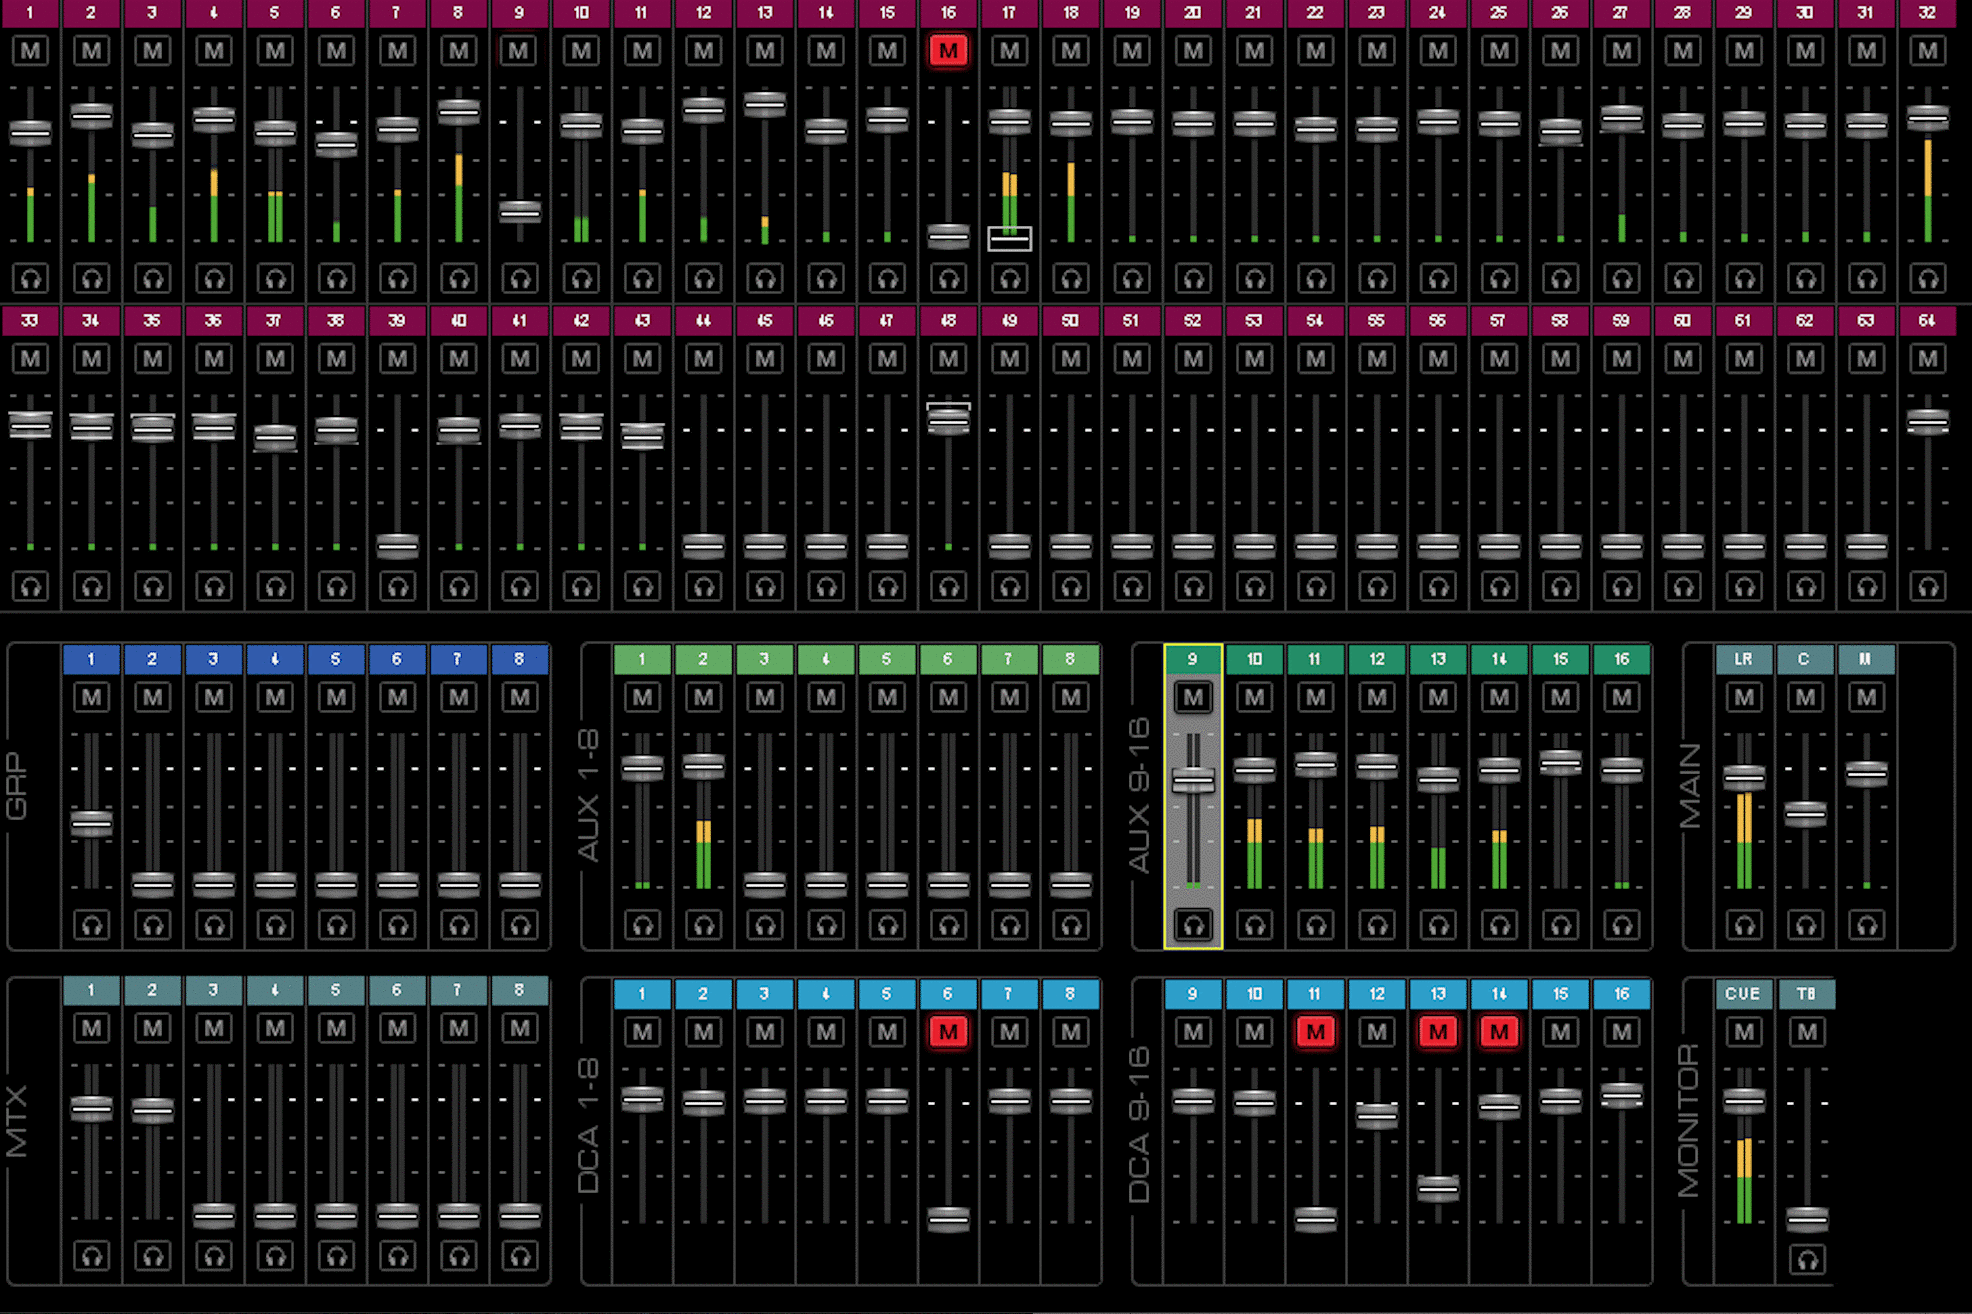Select the channel 17 label
Screen dimensions: 1972x1314
point(1009,13)
